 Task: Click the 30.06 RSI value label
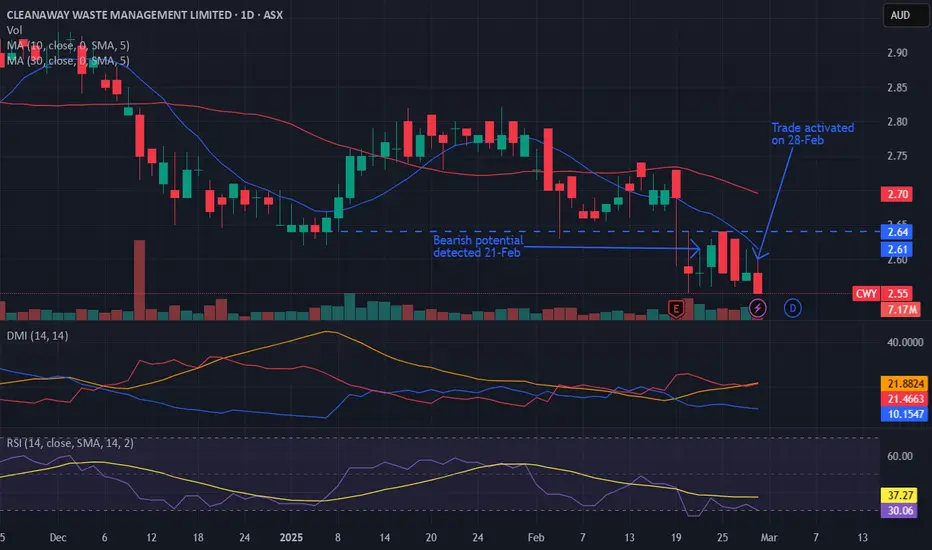(x=900, y=511)
